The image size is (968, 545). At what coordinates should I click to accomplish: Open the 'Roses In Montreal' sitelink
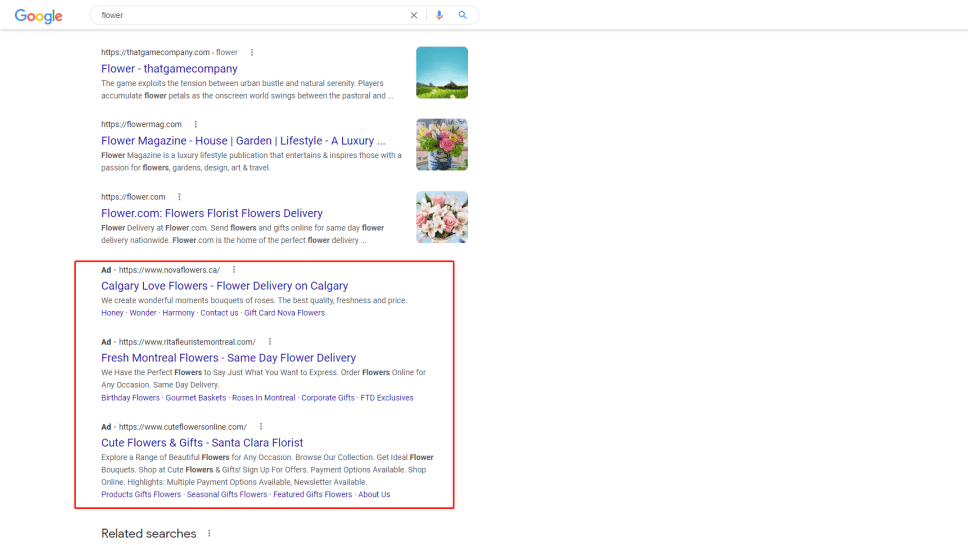coord(264,398)
